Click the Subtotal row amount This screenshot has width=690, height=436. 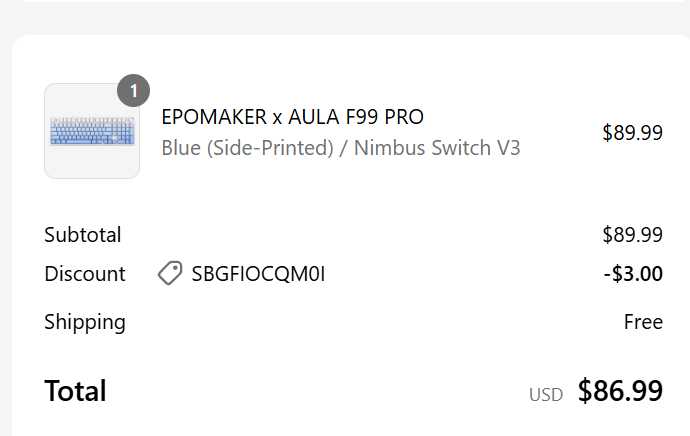(x=632, y=235)
